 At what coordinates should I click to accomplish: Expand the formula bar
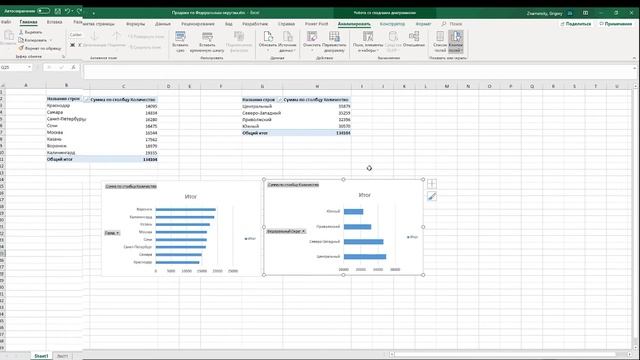click(634, 69)
